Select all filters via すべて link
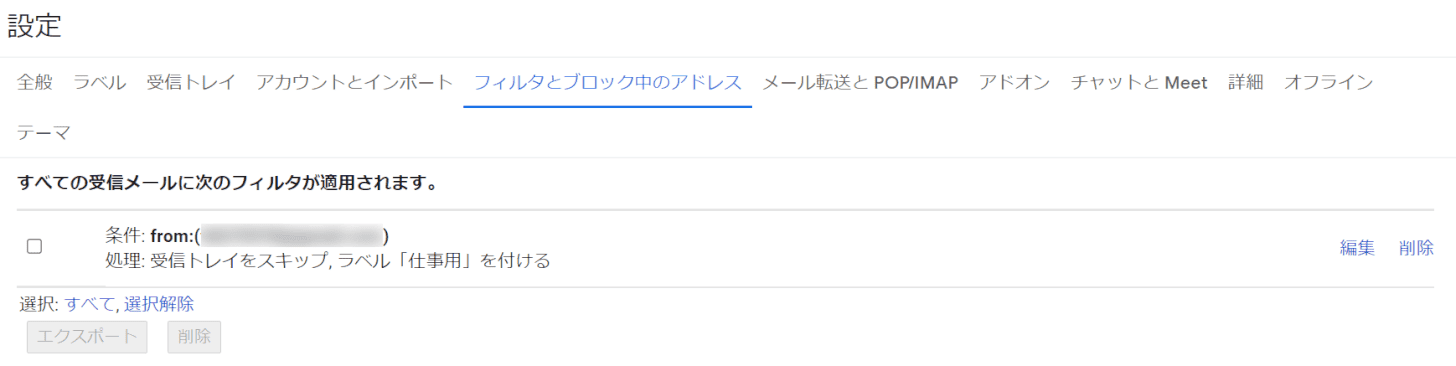1456x366 pixels. point(90,303)
